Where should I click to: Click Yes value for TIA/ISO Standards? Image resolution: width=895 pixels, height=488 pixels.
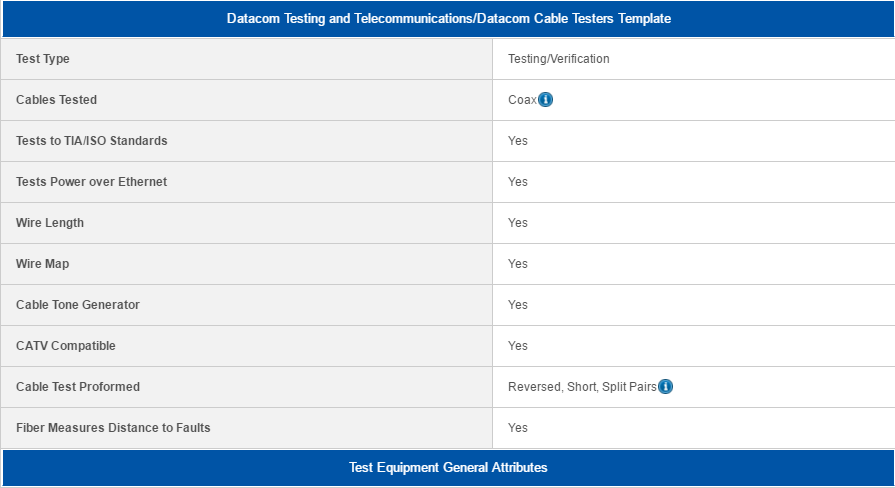pyautogui.click(x=518, y=141)
